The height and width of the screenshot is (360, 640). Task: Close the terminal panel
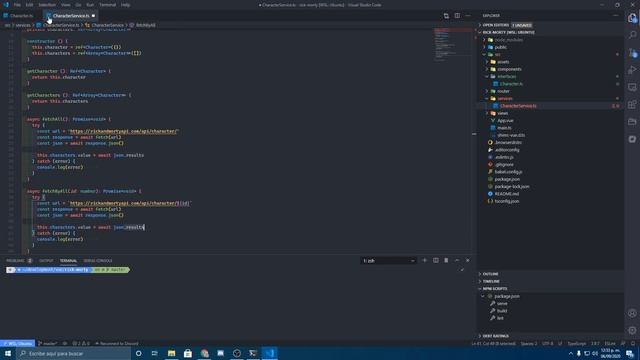pyautogui.click(x=468, y=260)
